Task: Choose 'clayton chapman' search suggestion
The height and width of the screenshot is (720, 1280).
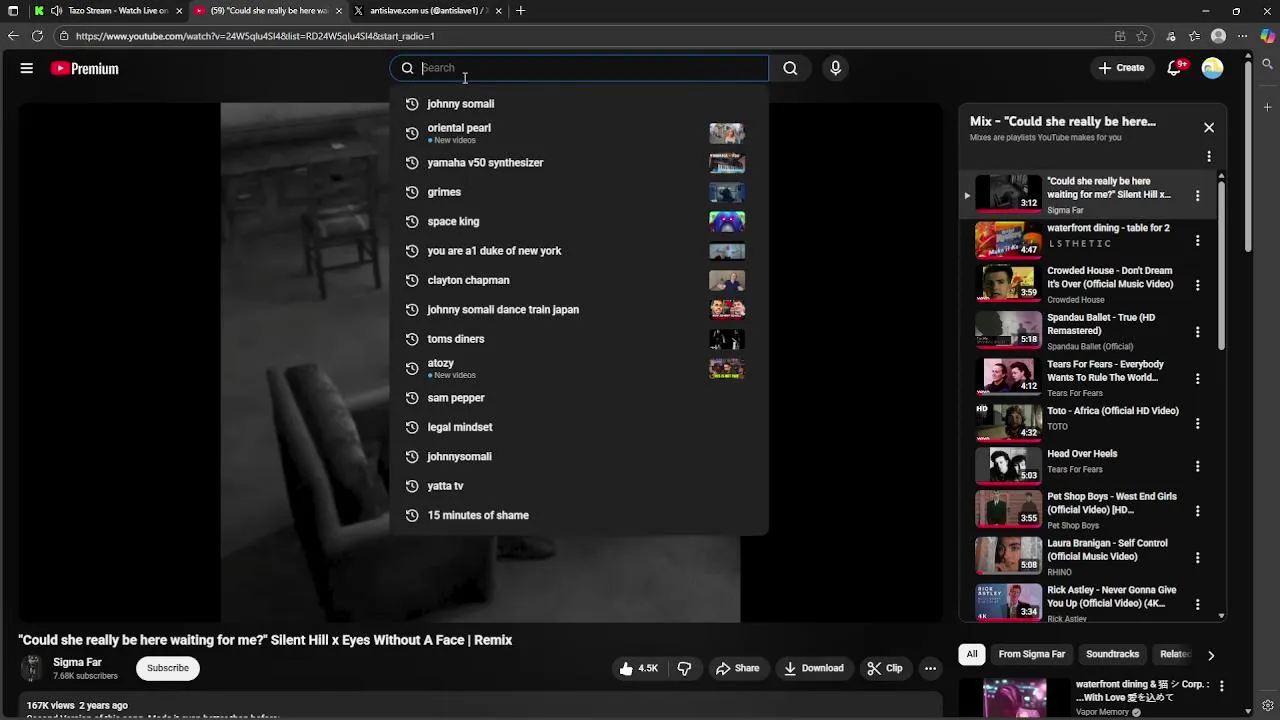Action: tap(579, 280)
